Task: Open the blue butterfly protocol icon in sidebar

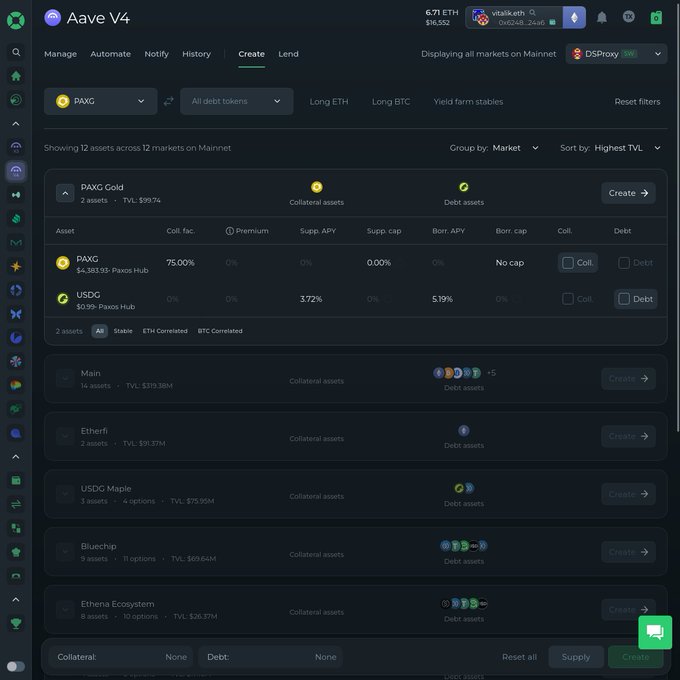Action: click(16, 314)
